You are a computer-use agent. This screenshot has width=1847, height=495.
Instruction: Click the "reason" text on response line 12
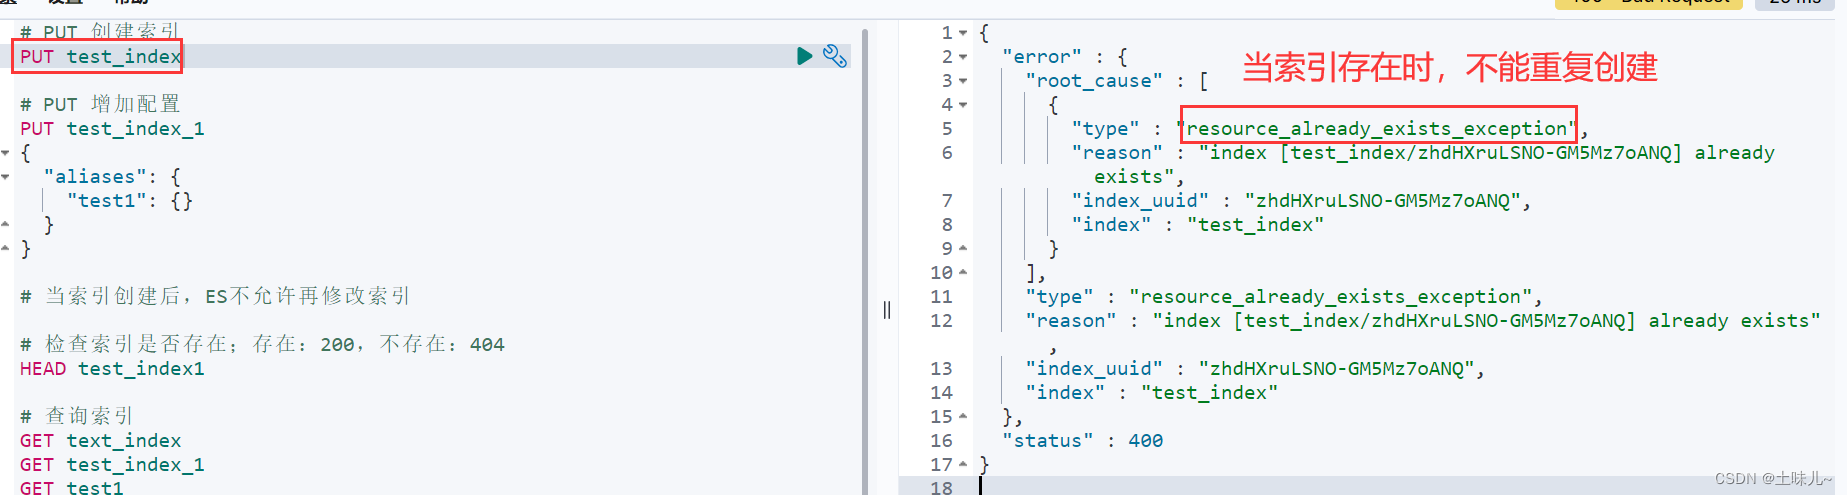coord(1422,321)
